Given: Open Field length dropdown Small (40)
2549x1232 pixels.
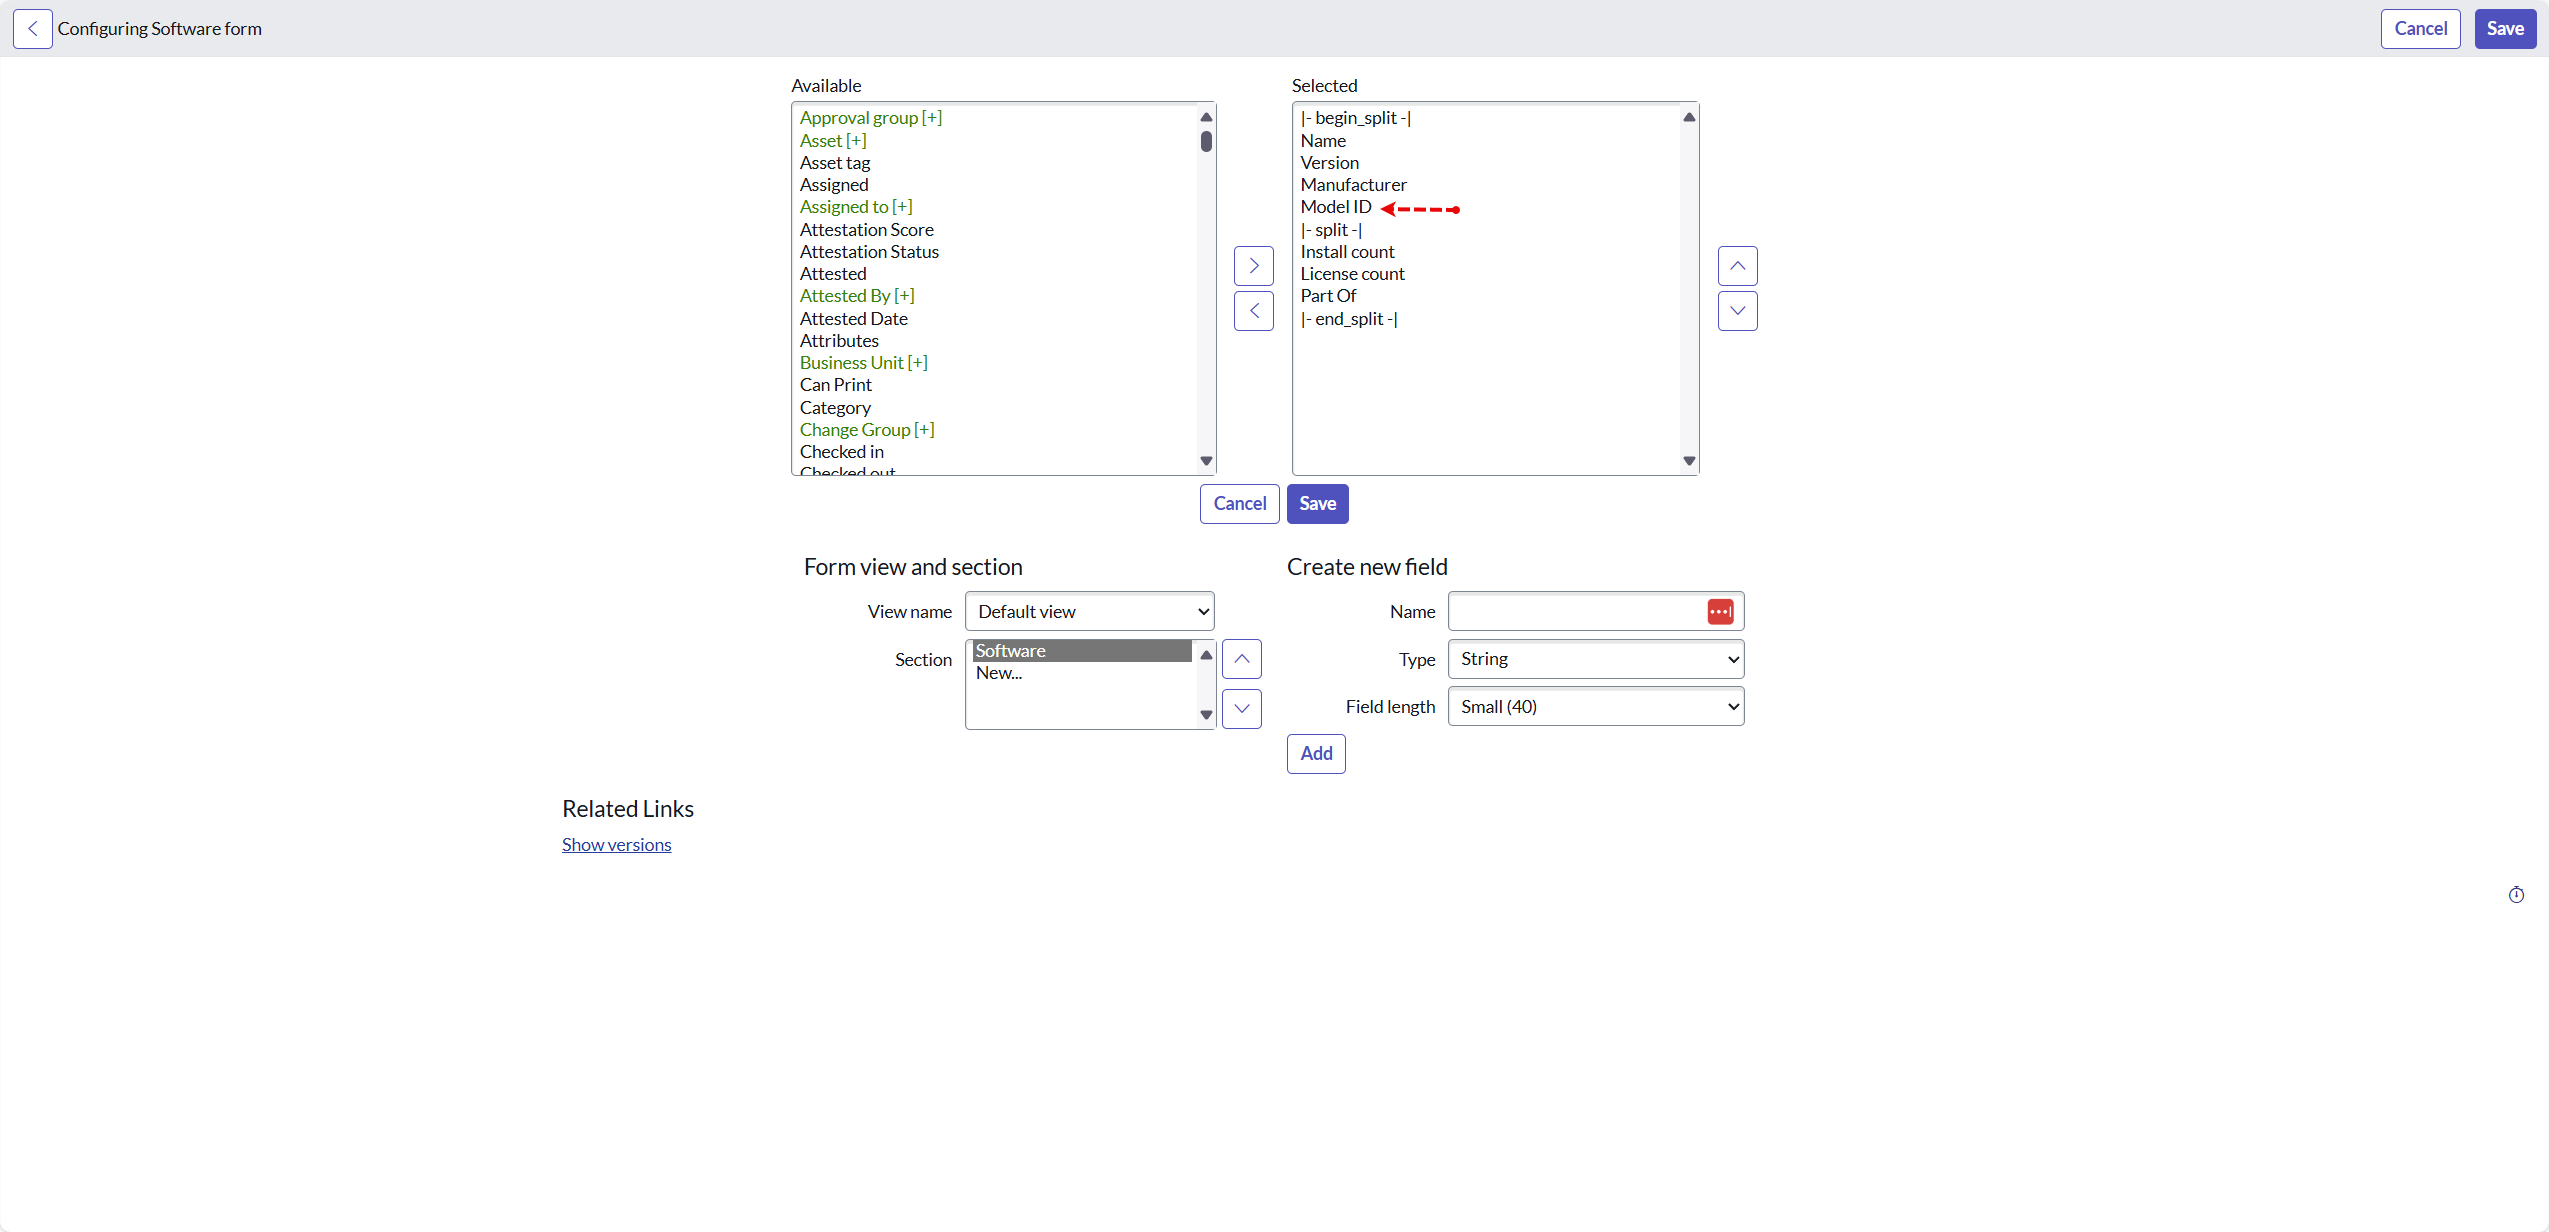Looking at the screenshot, I should pos(1595,707).
